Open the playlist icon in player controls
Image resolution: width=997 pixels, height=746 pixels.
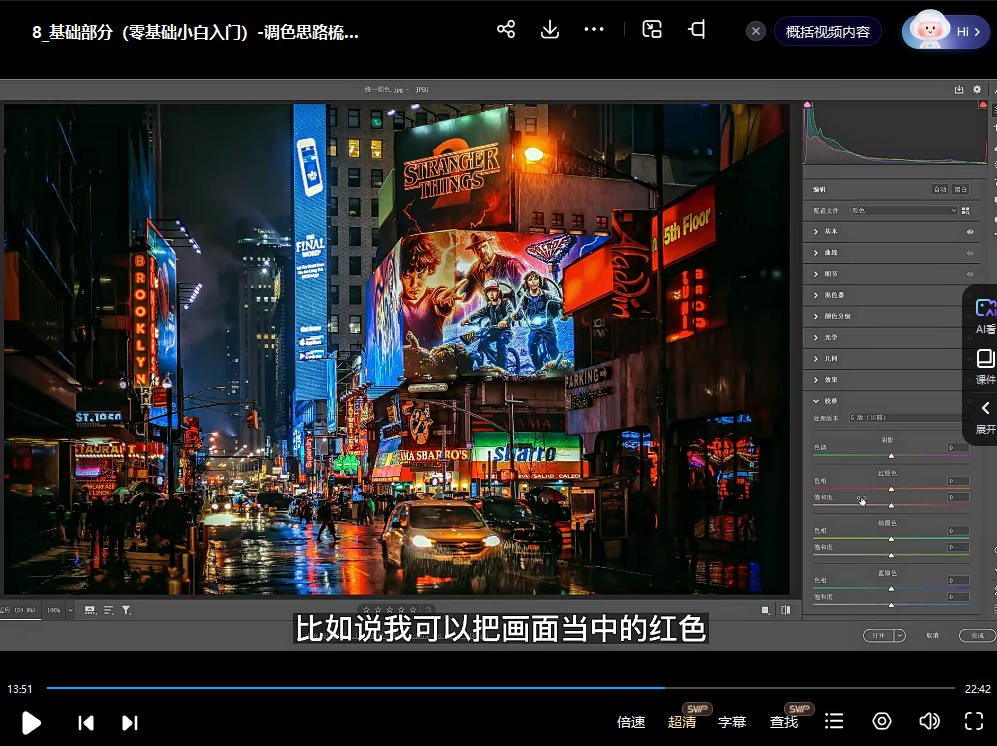(834, 721)
